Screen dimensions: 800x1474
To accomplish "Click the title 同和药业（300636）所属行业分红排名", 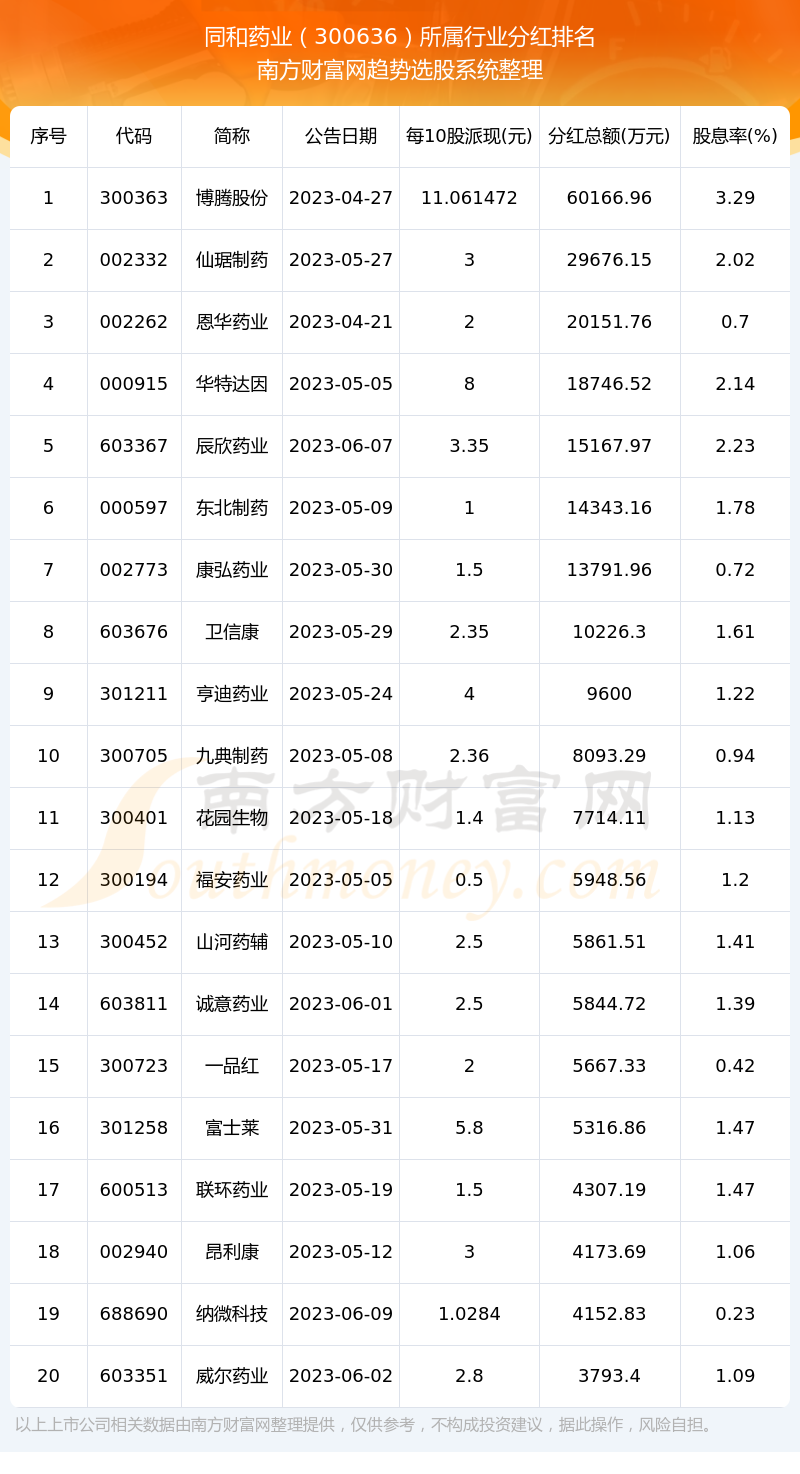I will [400, 37].
